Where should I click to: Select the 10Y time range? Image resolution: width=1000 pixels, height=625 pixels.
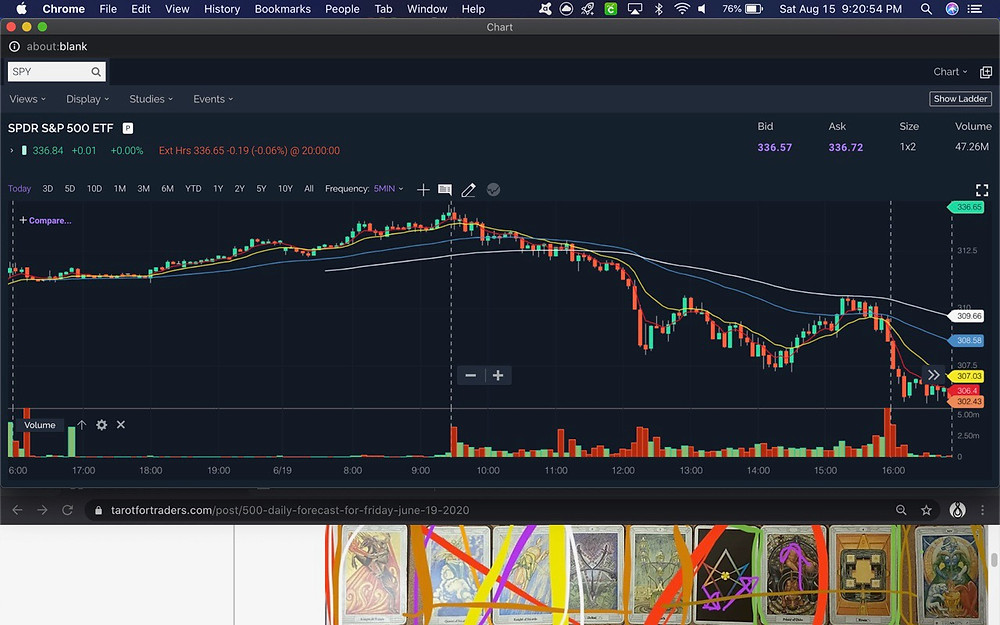[x=285, y=189]
